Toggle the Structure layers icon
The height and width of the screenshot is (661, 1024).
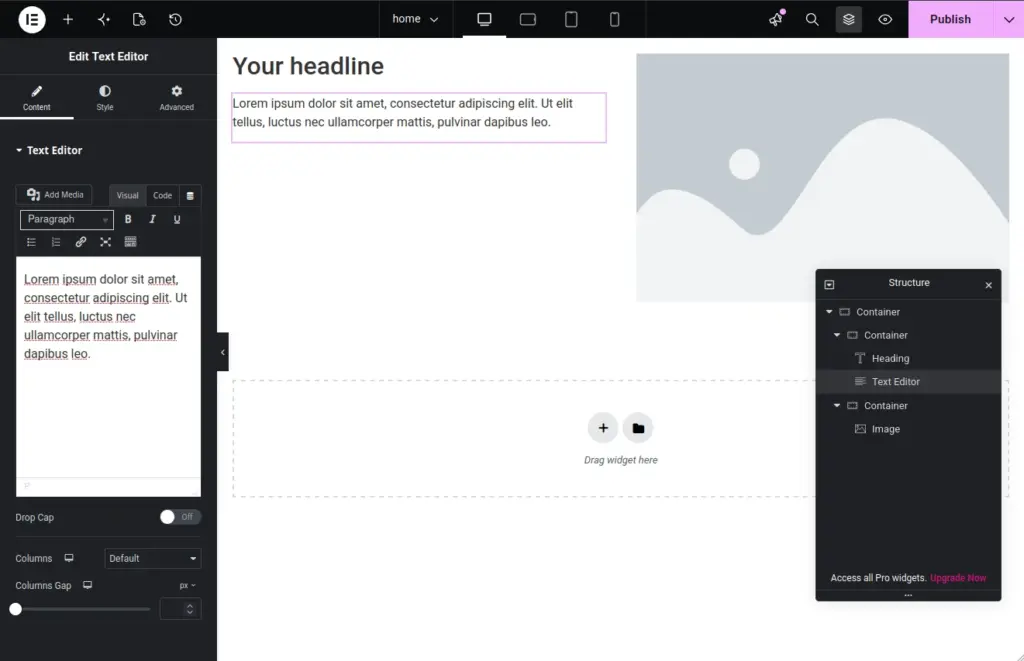848,20
